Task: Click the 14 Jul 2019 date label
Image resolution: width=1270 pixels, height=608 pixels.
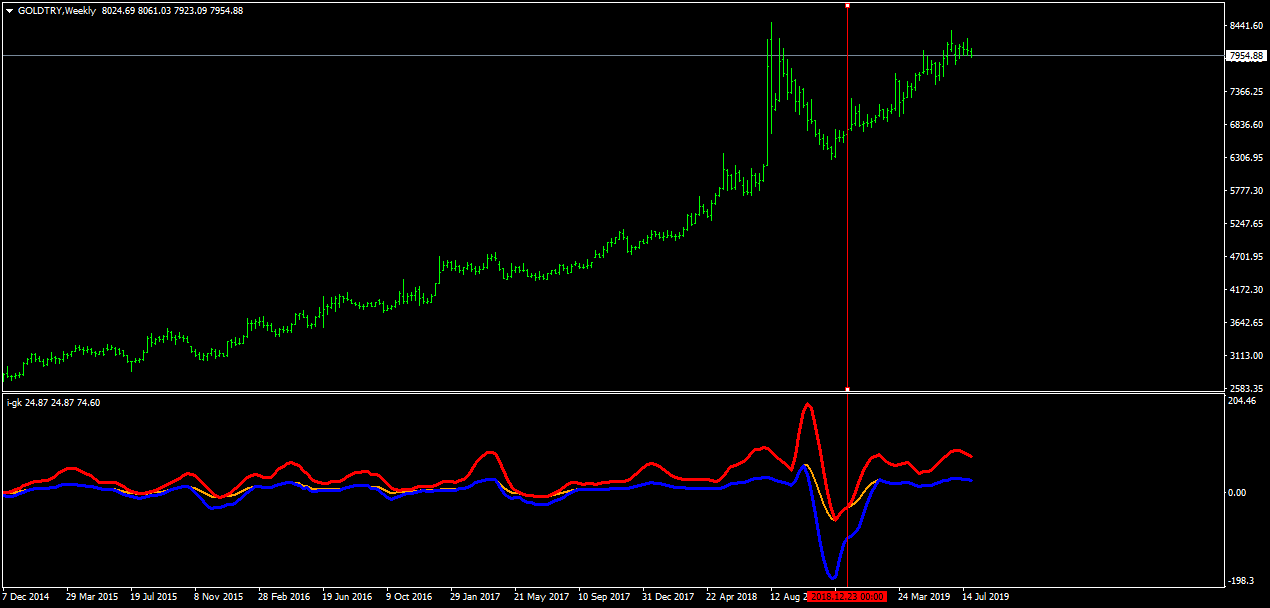Action: point(986,597)
